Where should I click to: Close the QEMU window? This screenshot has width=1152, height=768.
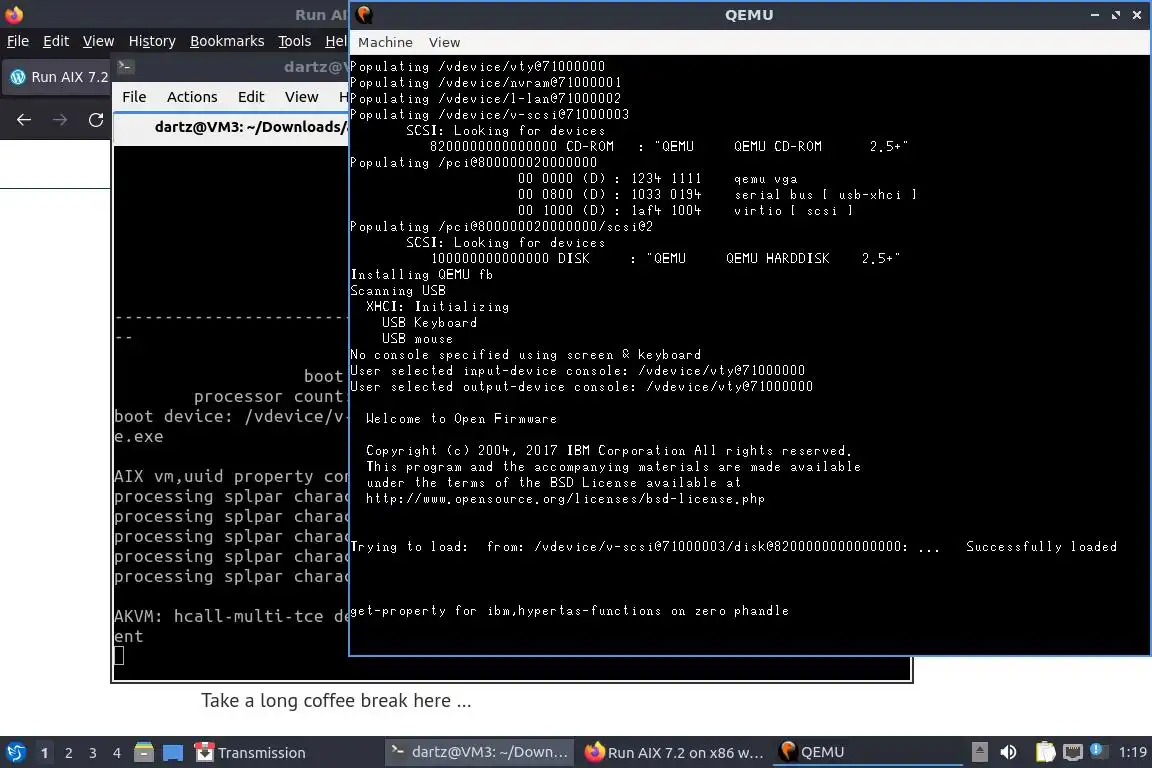point(1137,15)
